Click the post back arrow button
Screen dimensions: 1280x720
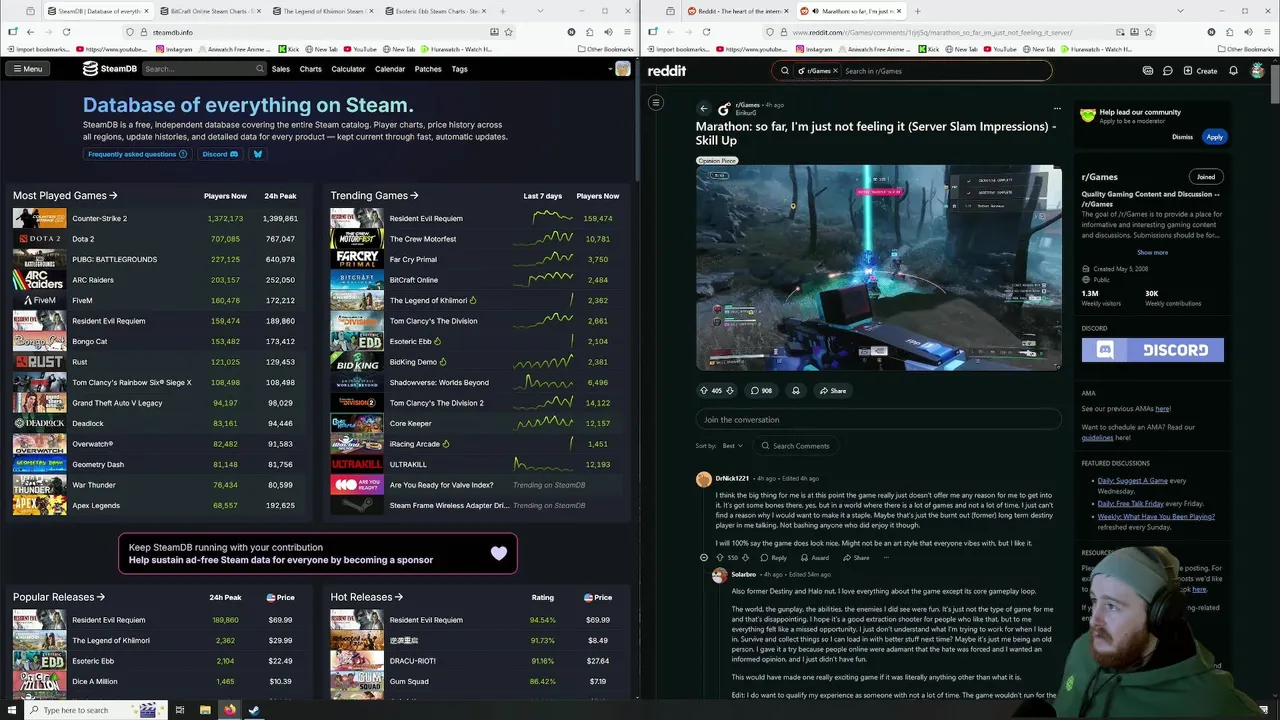704,108
